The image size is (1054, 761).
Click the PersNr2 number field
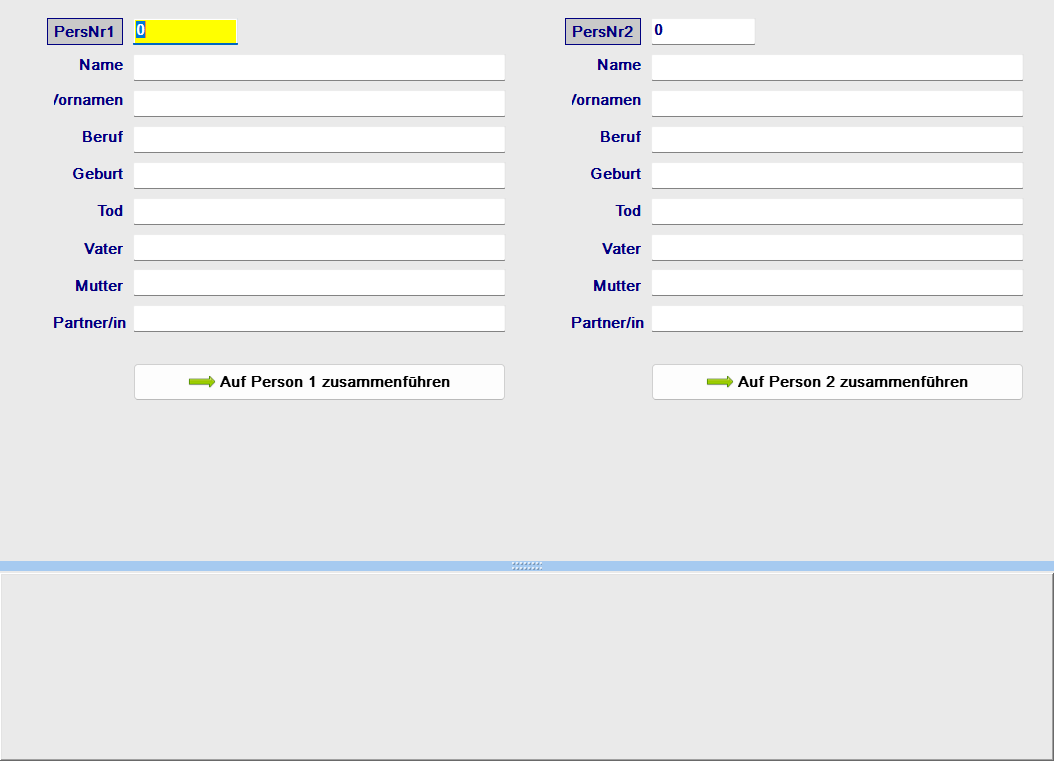pos(703,31)
